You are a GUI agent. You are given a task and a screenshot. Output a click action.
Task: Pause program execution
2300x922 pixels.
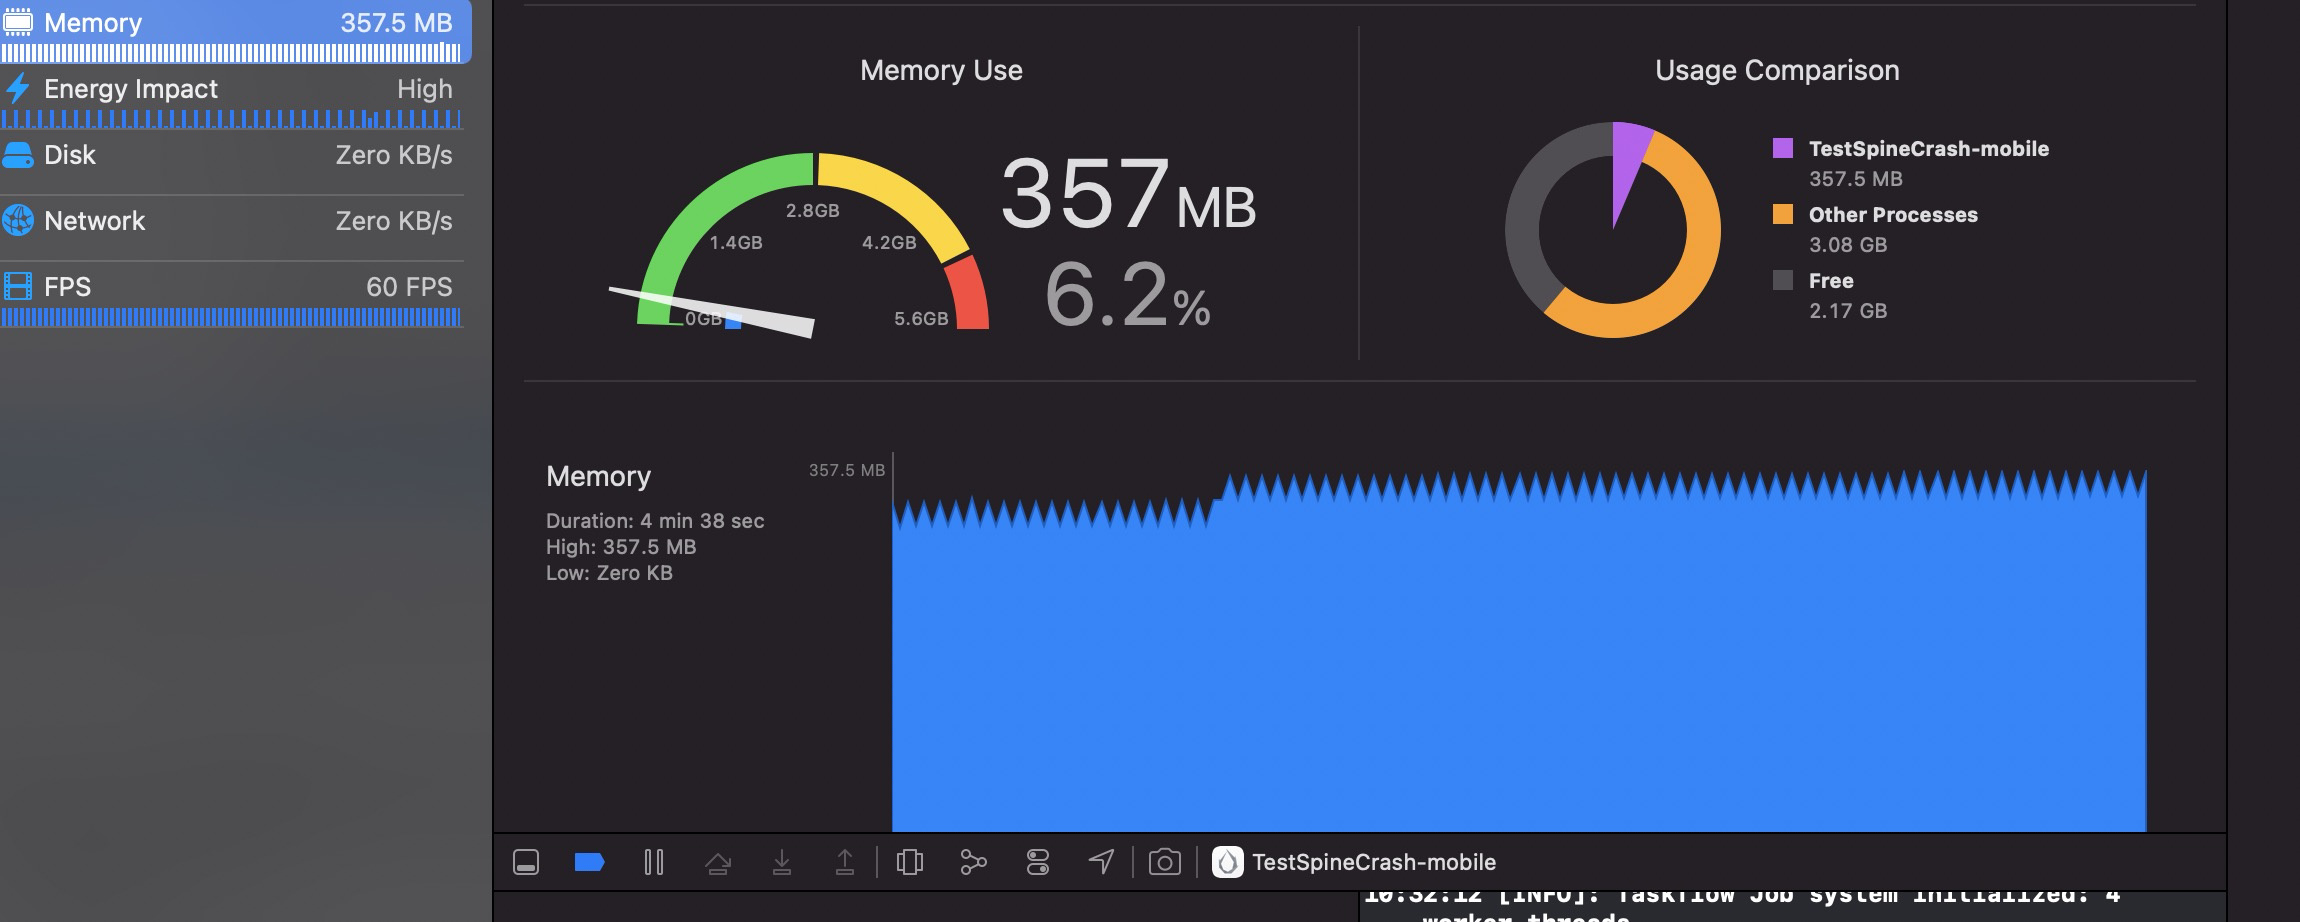tap(654, 862)
